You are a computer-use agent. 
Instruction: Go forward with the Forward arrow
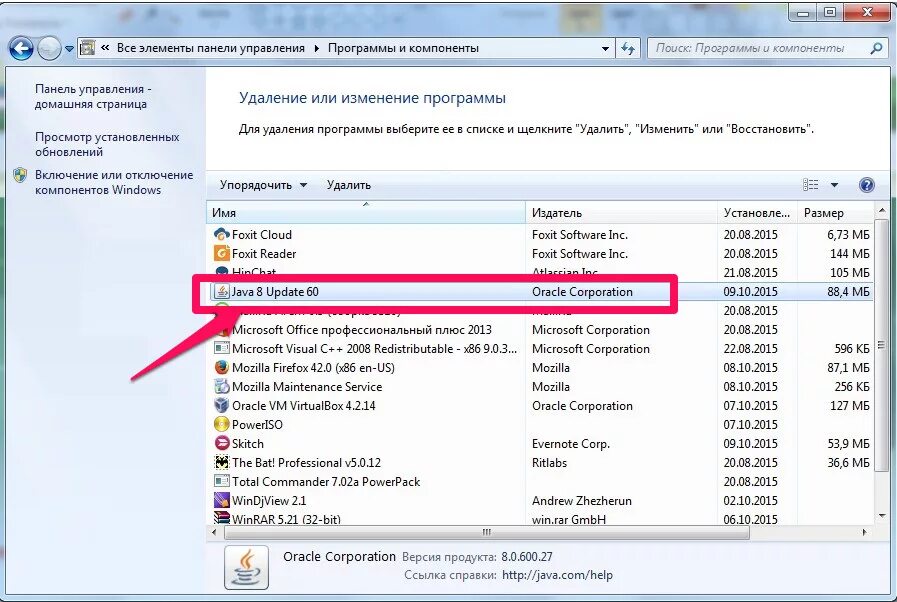coord(49,49)
